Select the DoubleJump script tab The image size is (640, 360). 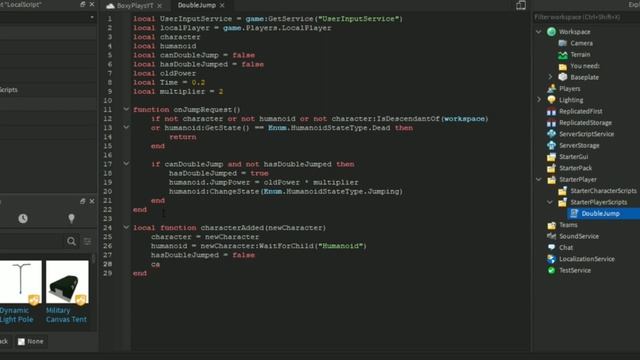tap(197, 5)
